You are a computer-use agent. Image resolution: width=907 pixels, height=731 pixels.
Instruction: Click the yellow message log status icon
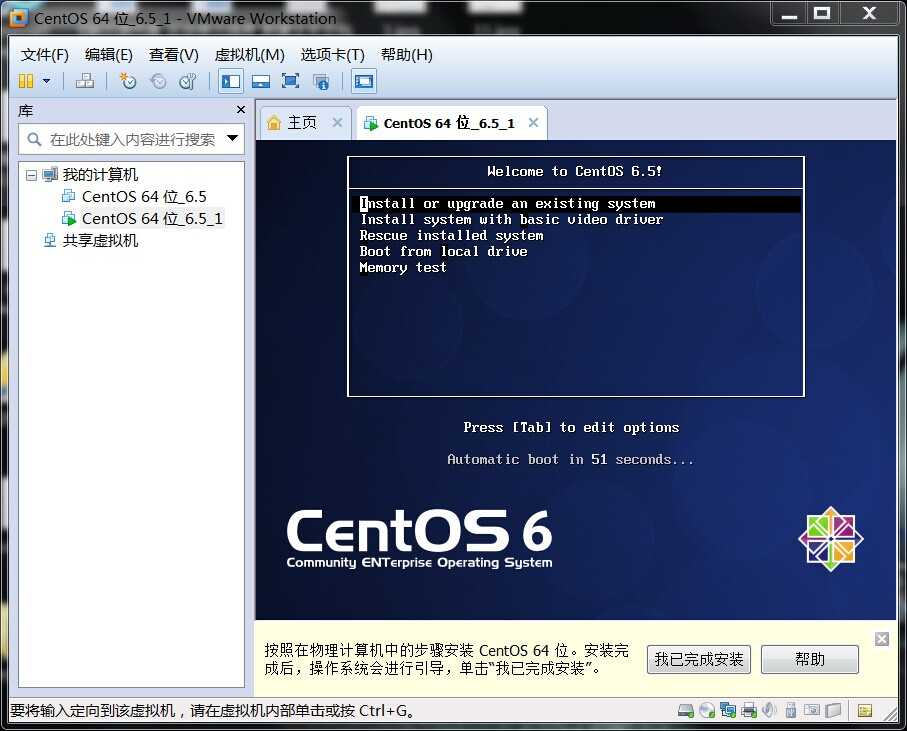[x=865, y=711]
